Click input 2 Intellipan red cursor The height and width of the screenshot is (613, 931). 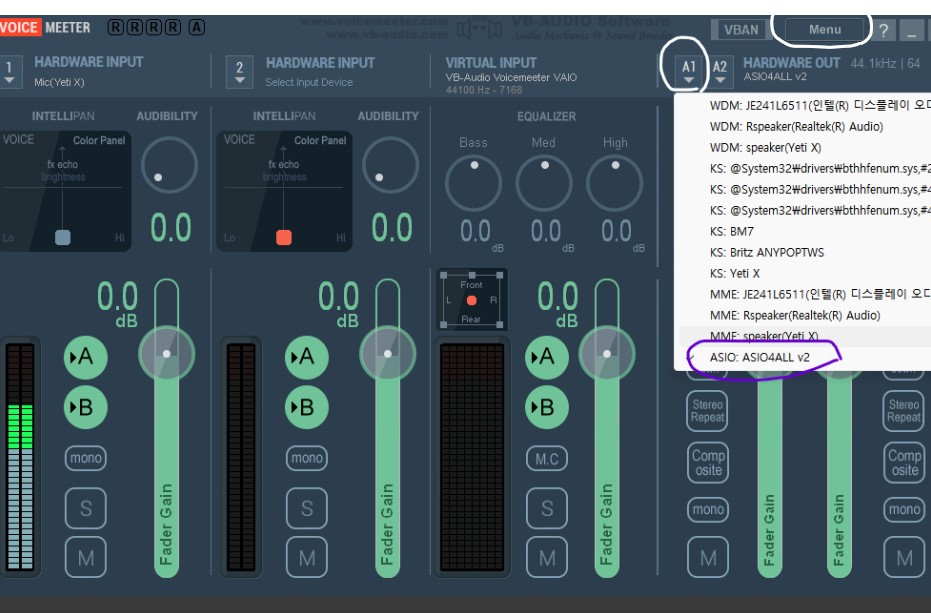(284, 238)
